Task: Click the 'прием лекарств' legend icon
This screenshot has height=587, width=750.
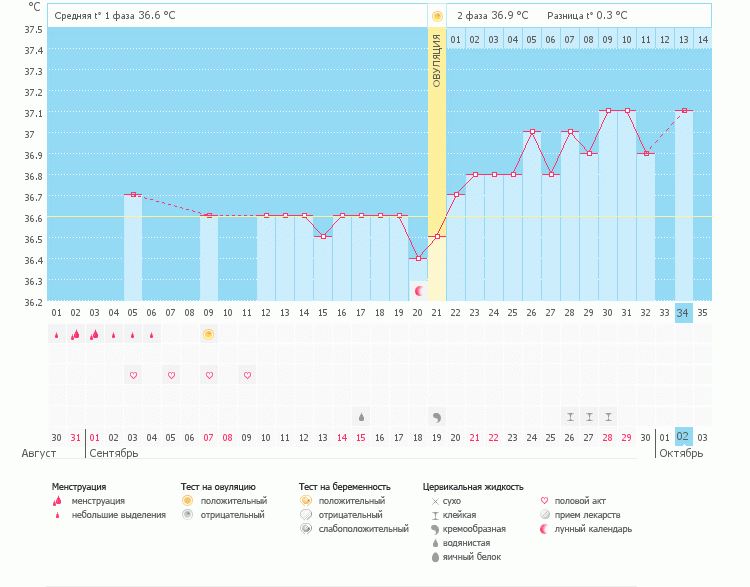Action: pyautogui.click(x=545, y=515)
